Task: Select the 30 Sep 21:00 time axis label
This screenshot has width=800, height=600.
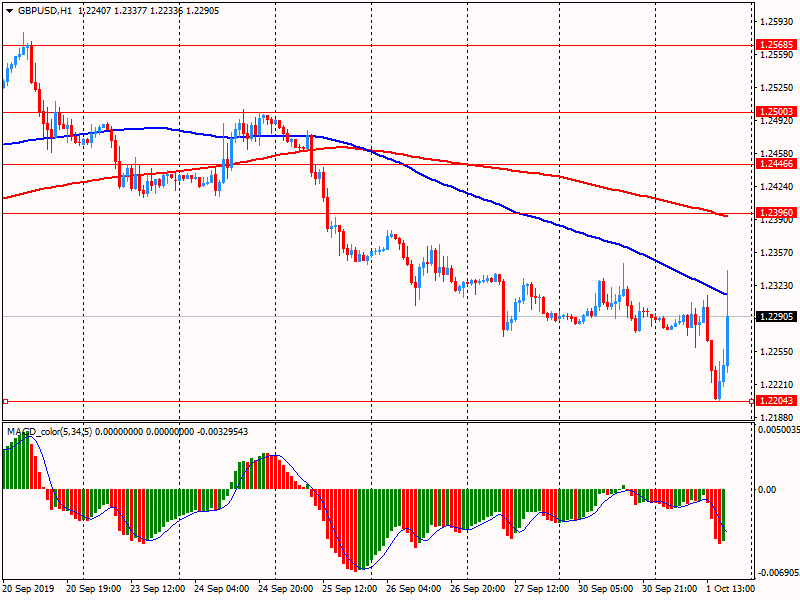Action: (x=669, y=589)
